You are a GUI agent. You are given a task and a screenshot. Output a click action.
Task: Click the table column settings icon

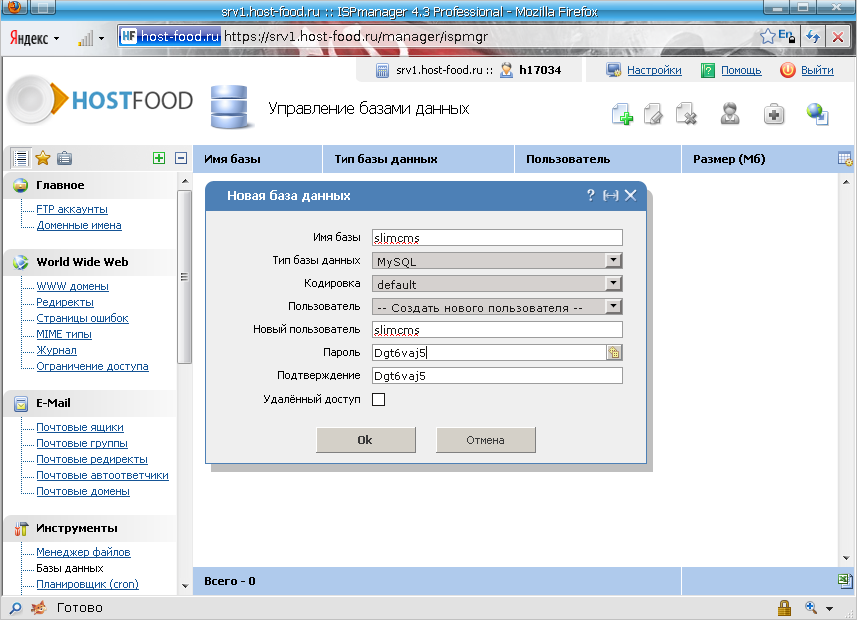point(844,159)
